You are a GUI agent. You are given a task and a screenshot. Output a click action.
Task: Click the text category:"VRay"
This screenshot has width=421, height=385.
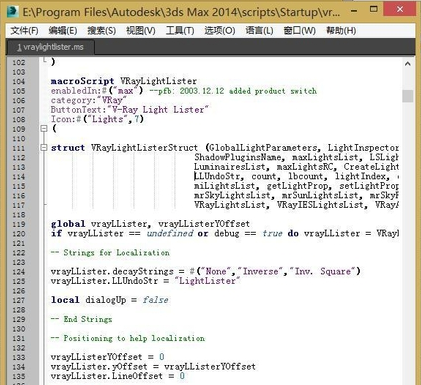[89, 100]
